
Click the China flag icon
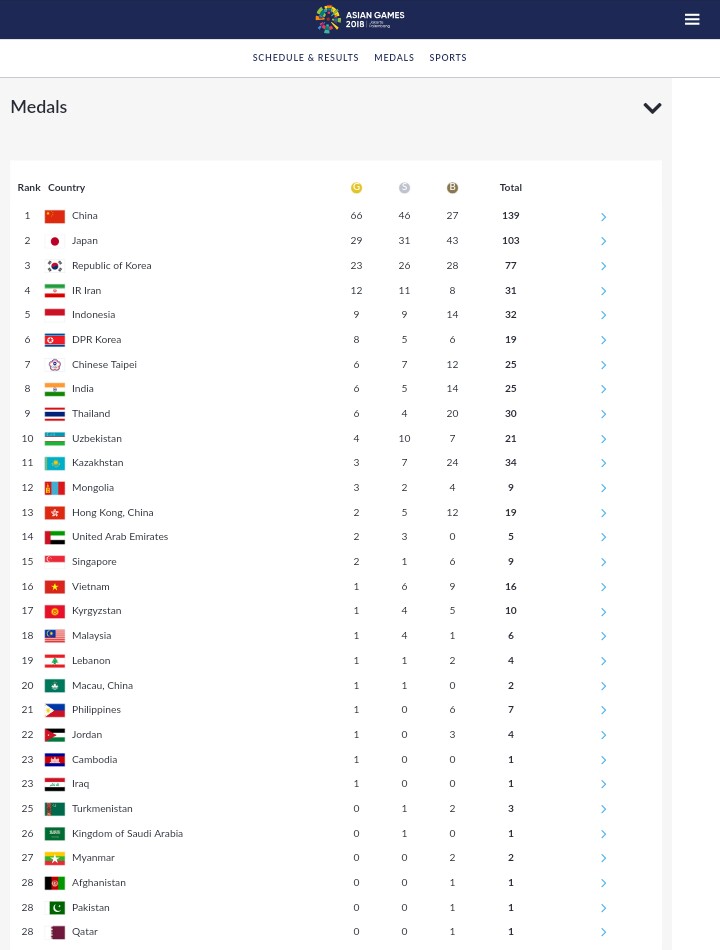[x=55, y=216]
